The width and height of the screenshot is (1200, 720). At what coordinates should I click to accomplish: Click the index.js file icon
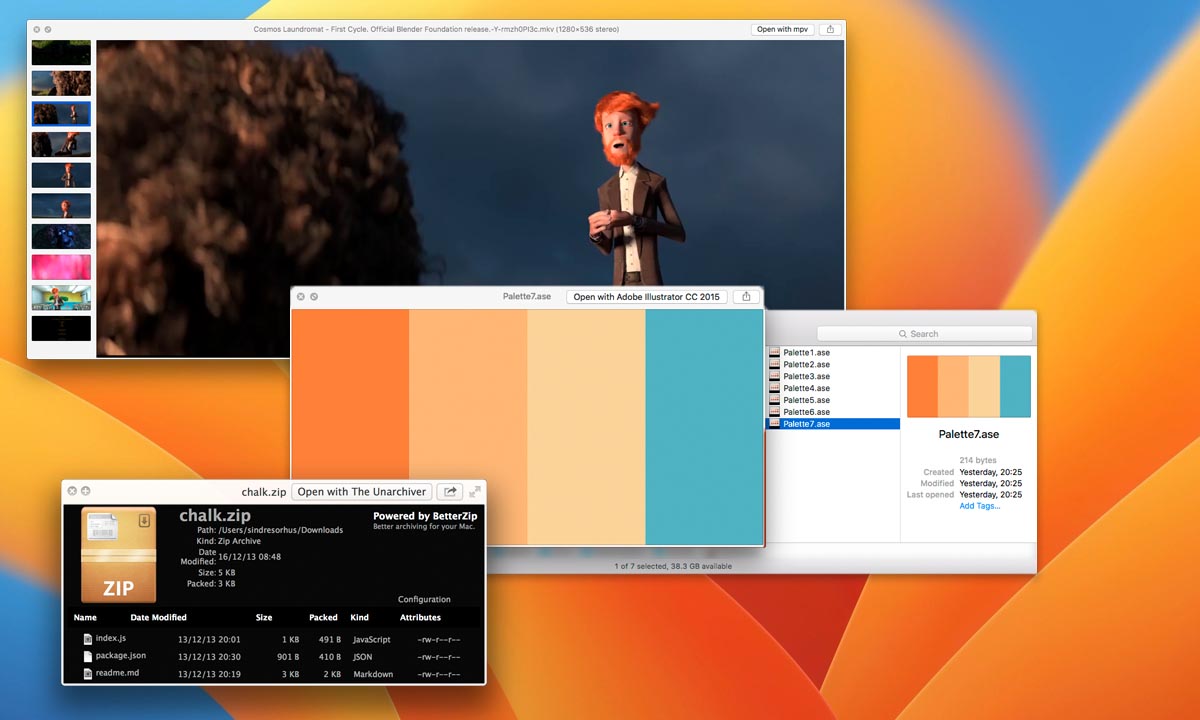click(87, 639)
